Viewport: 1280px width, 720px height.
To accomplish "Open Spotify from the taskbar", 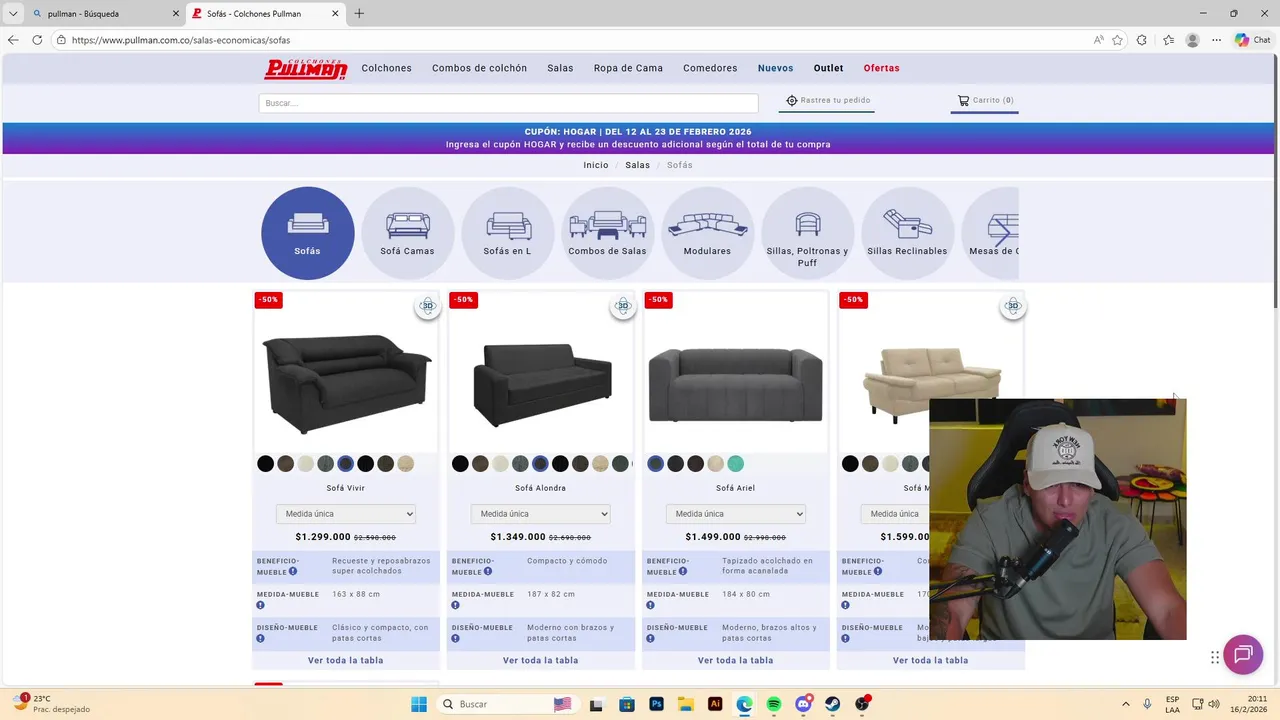I will point(774,704).
